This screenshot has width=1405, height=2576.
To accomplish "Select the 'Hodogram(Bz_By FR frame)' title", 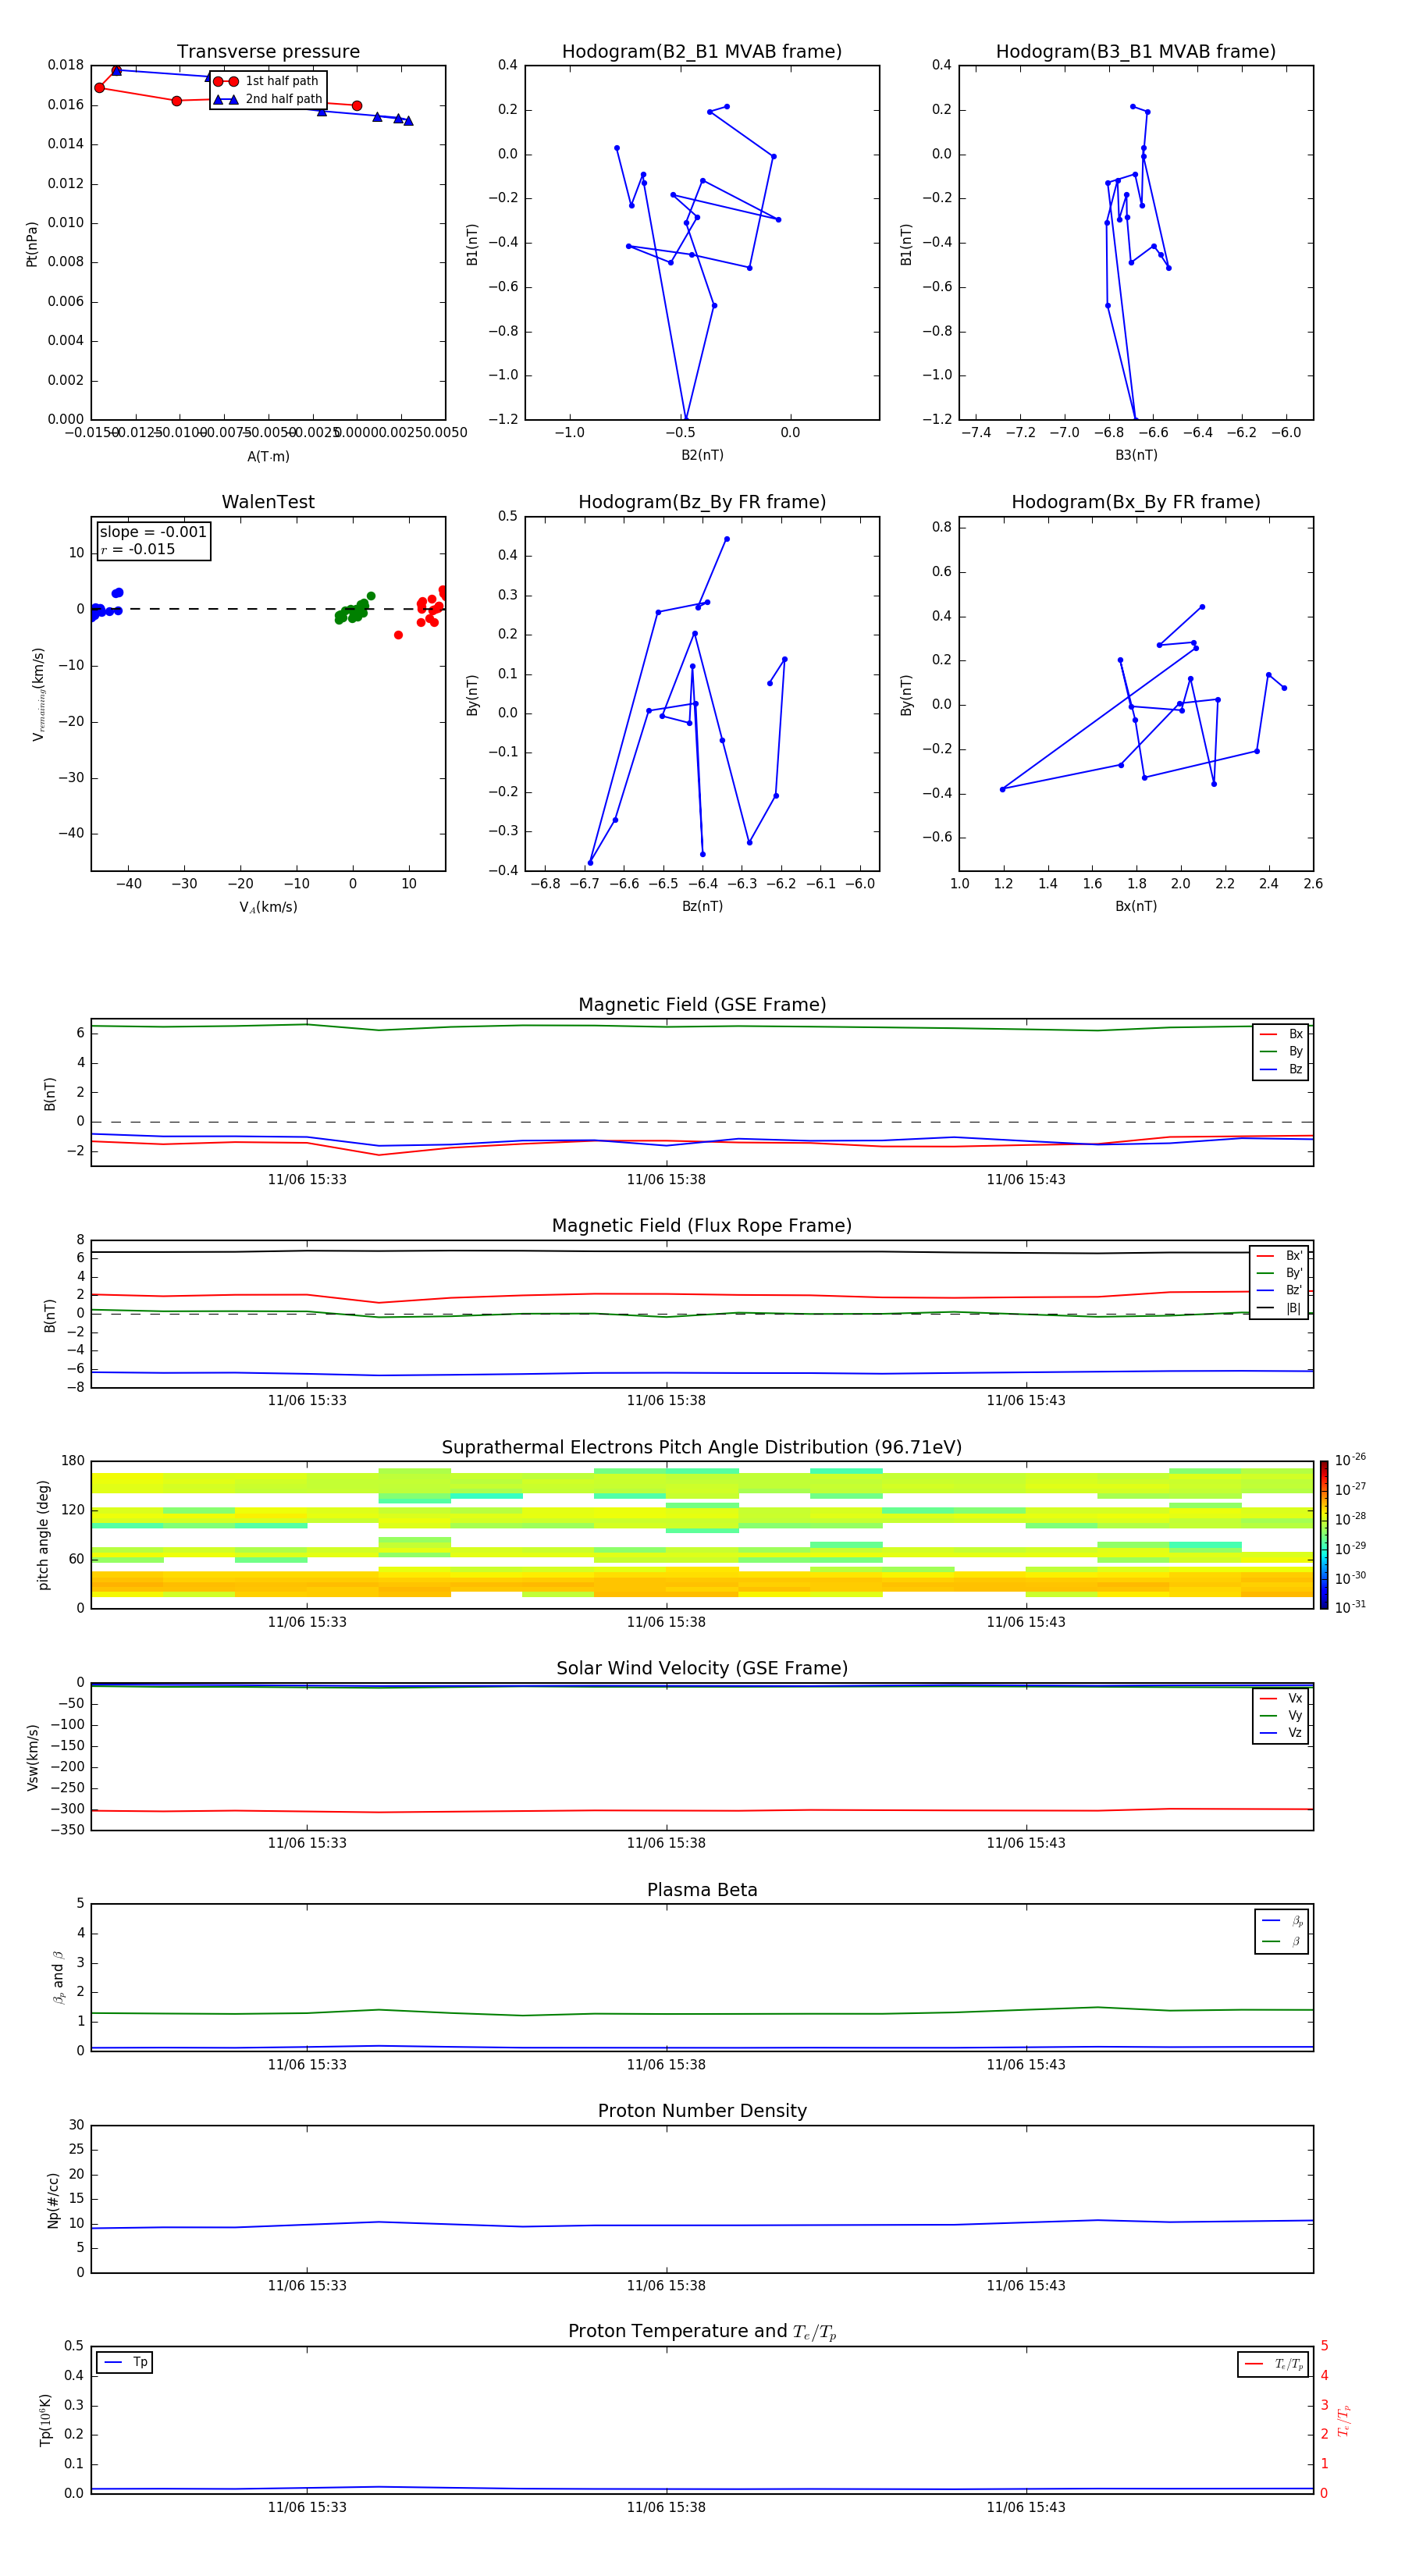I will click(702, 502).
